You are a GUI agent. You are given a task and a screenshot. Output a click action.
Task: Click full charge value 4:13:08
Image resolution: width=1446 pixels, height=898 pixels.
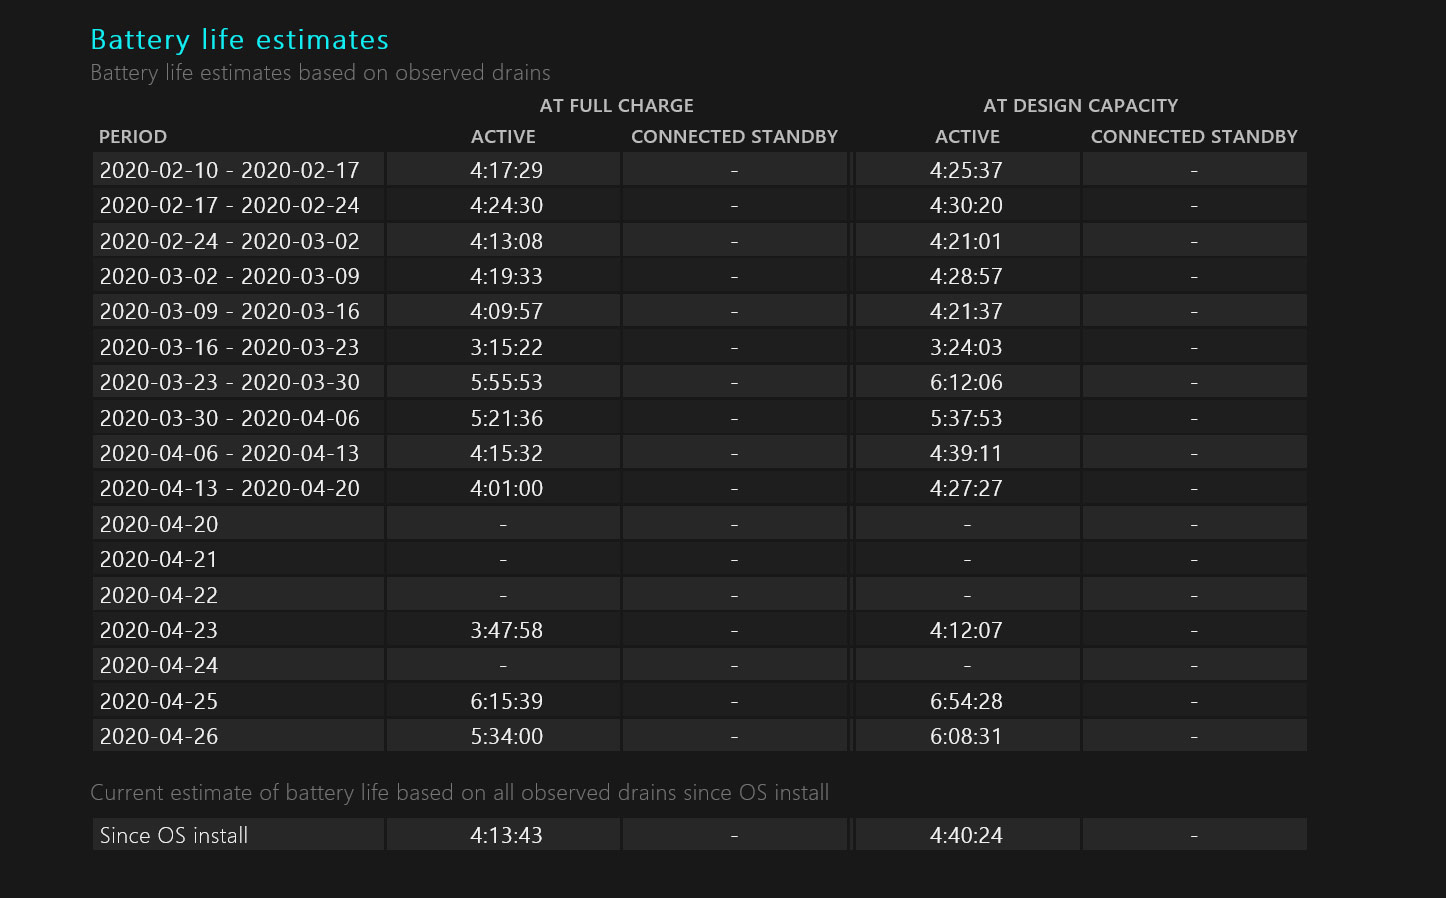coord(506,241)
